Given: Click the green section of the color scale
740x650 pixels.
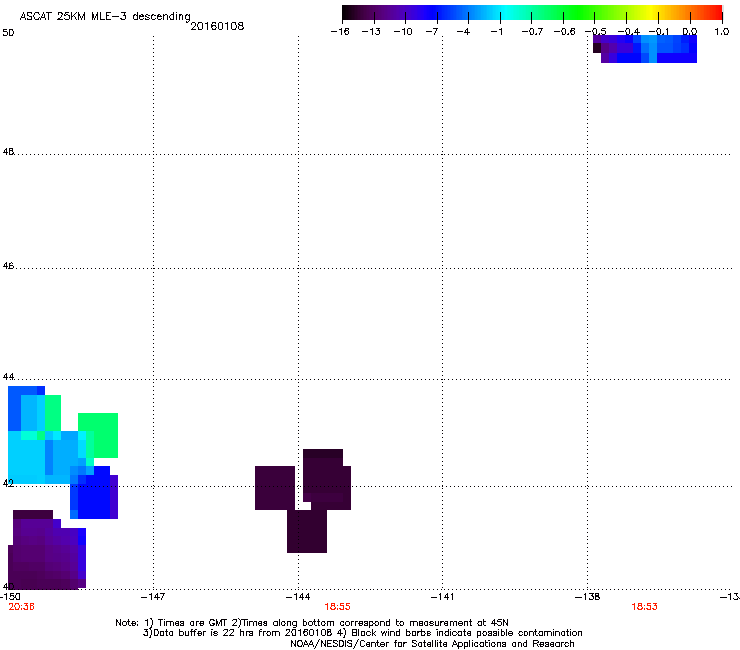Looking at the screenshot, I should (x=578, y=13).
